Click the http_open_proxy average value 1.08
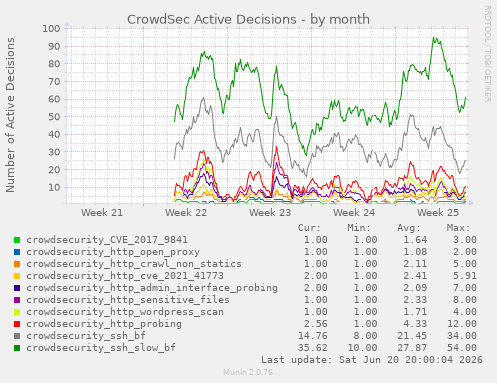This screenshot has width=497, height=383. 415,252
